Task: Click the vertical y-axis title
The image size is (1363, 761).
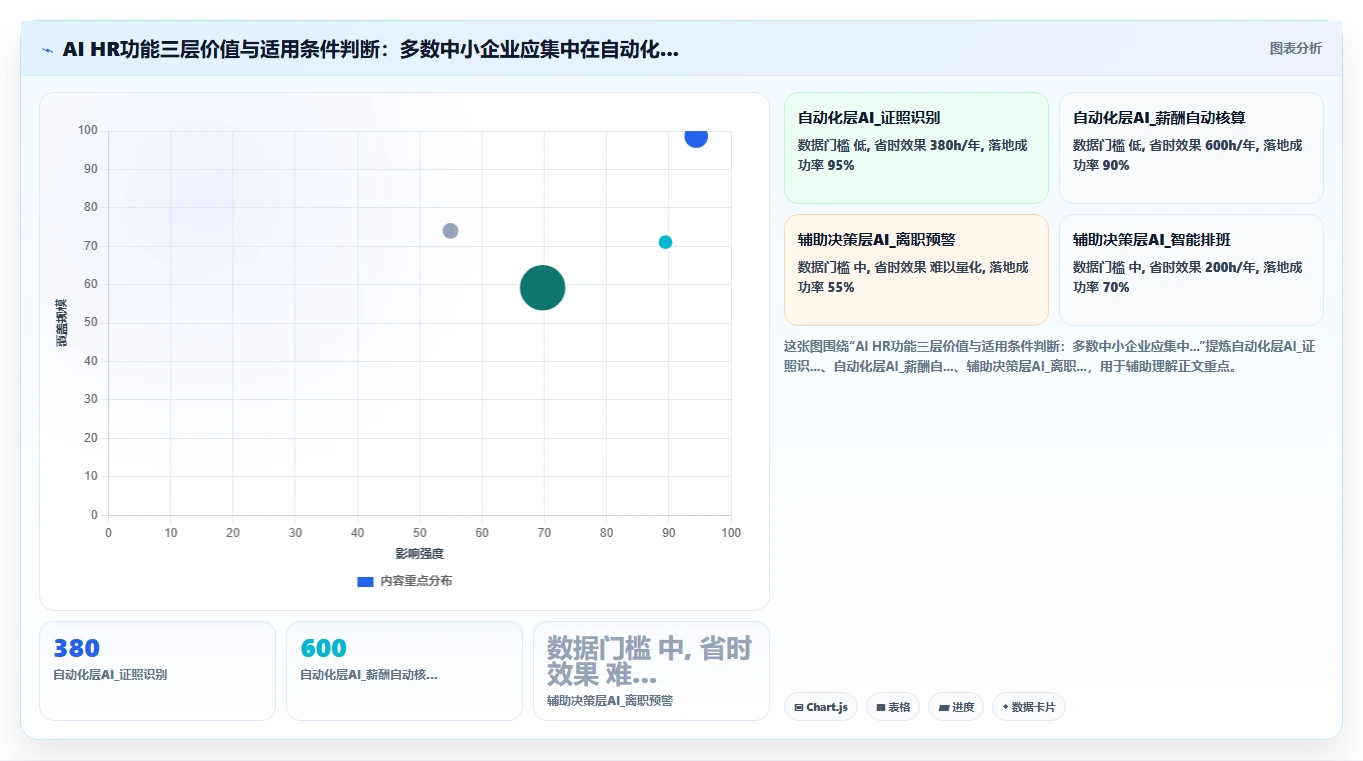Action: coord(62,323)
